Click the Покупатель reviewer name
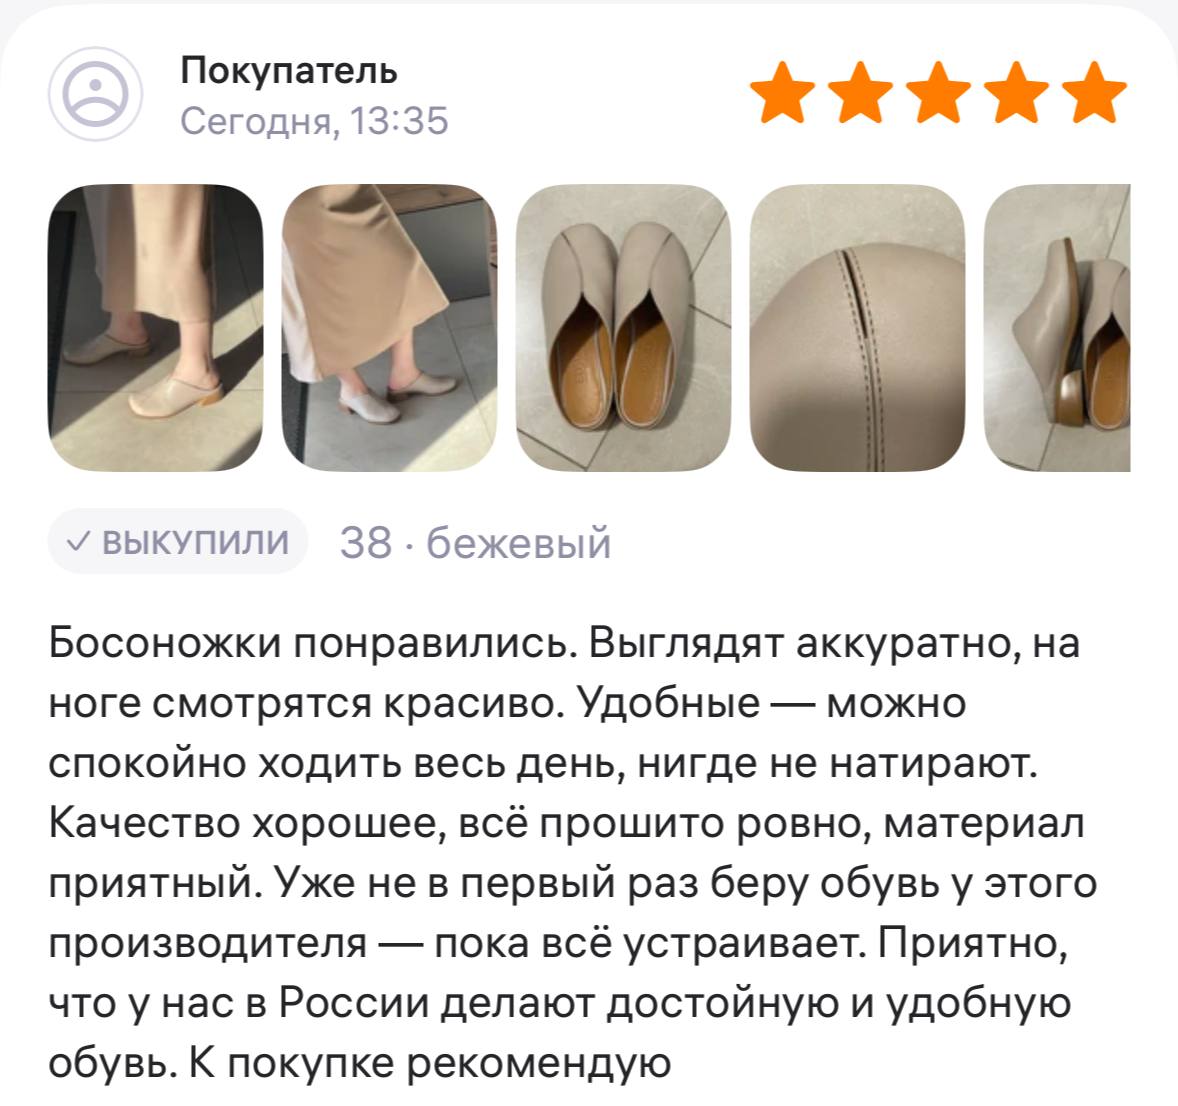 289,71
